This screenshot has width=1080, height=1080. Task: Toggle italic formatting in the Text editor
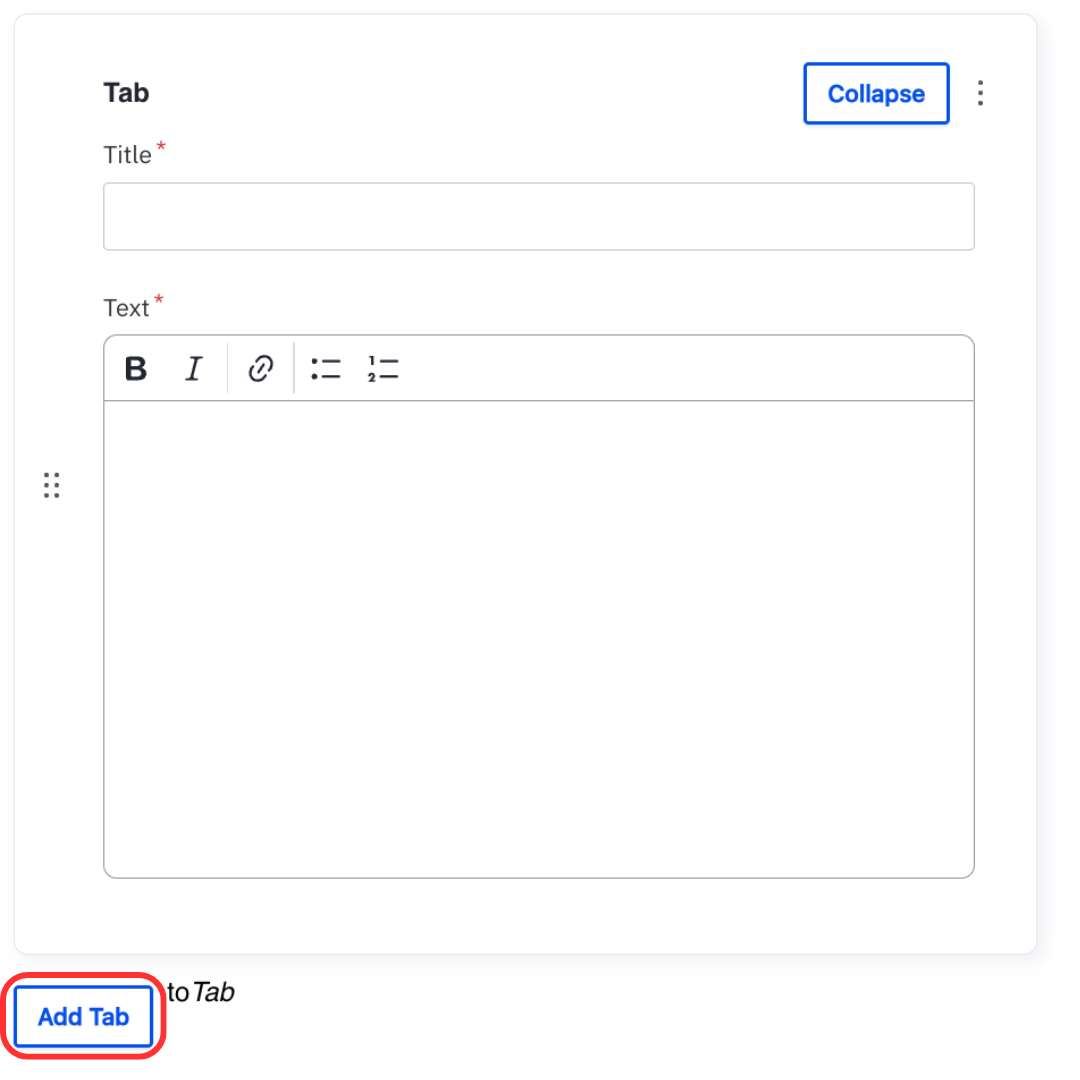[x=193, y=369]
